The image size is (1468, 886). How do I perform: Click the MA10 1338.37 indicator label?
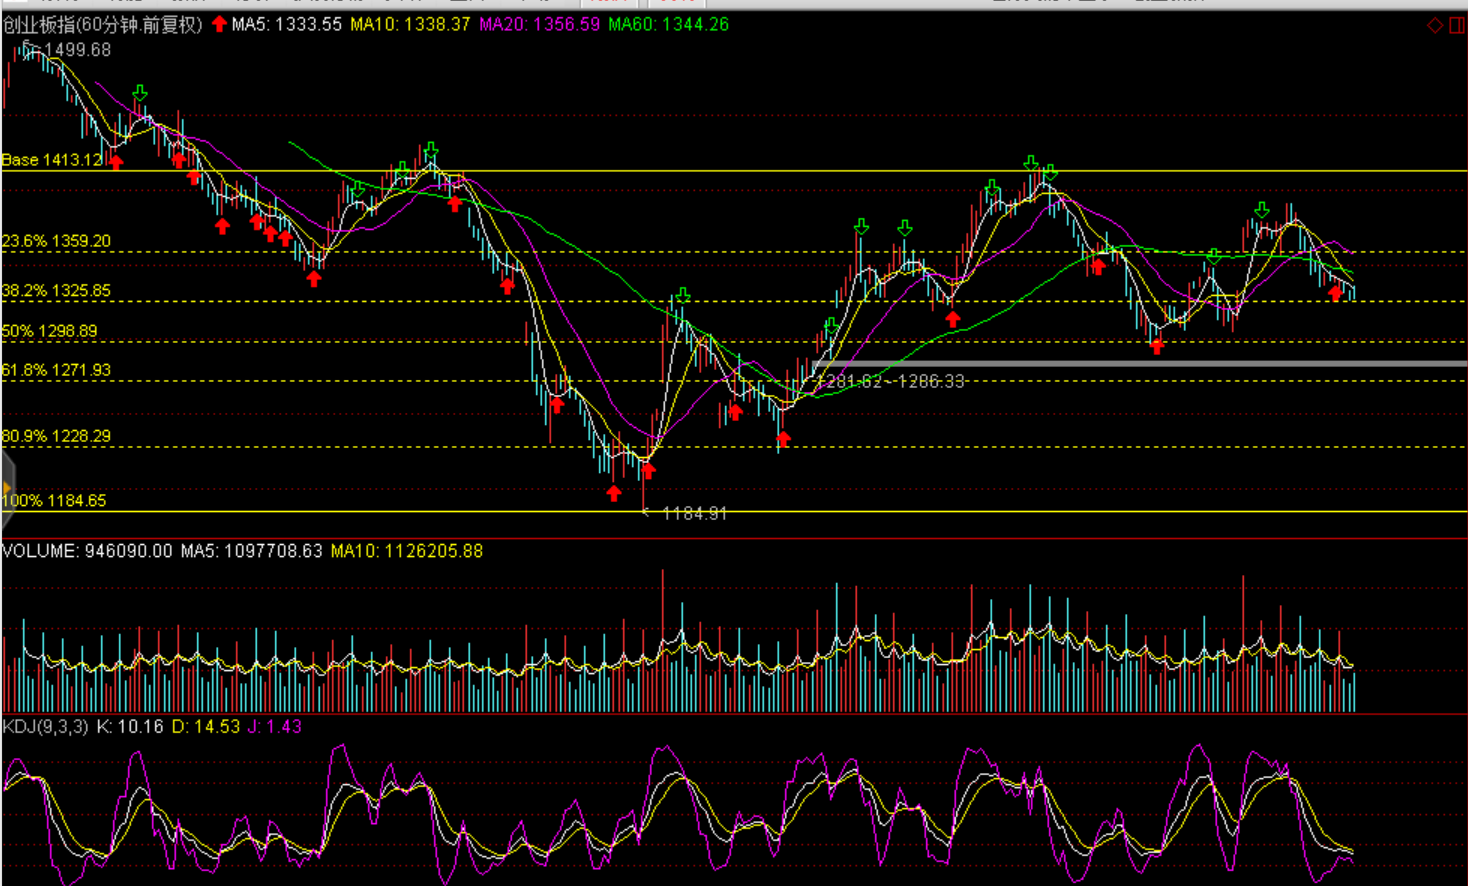pyautogui.click(x=410, y=24)
